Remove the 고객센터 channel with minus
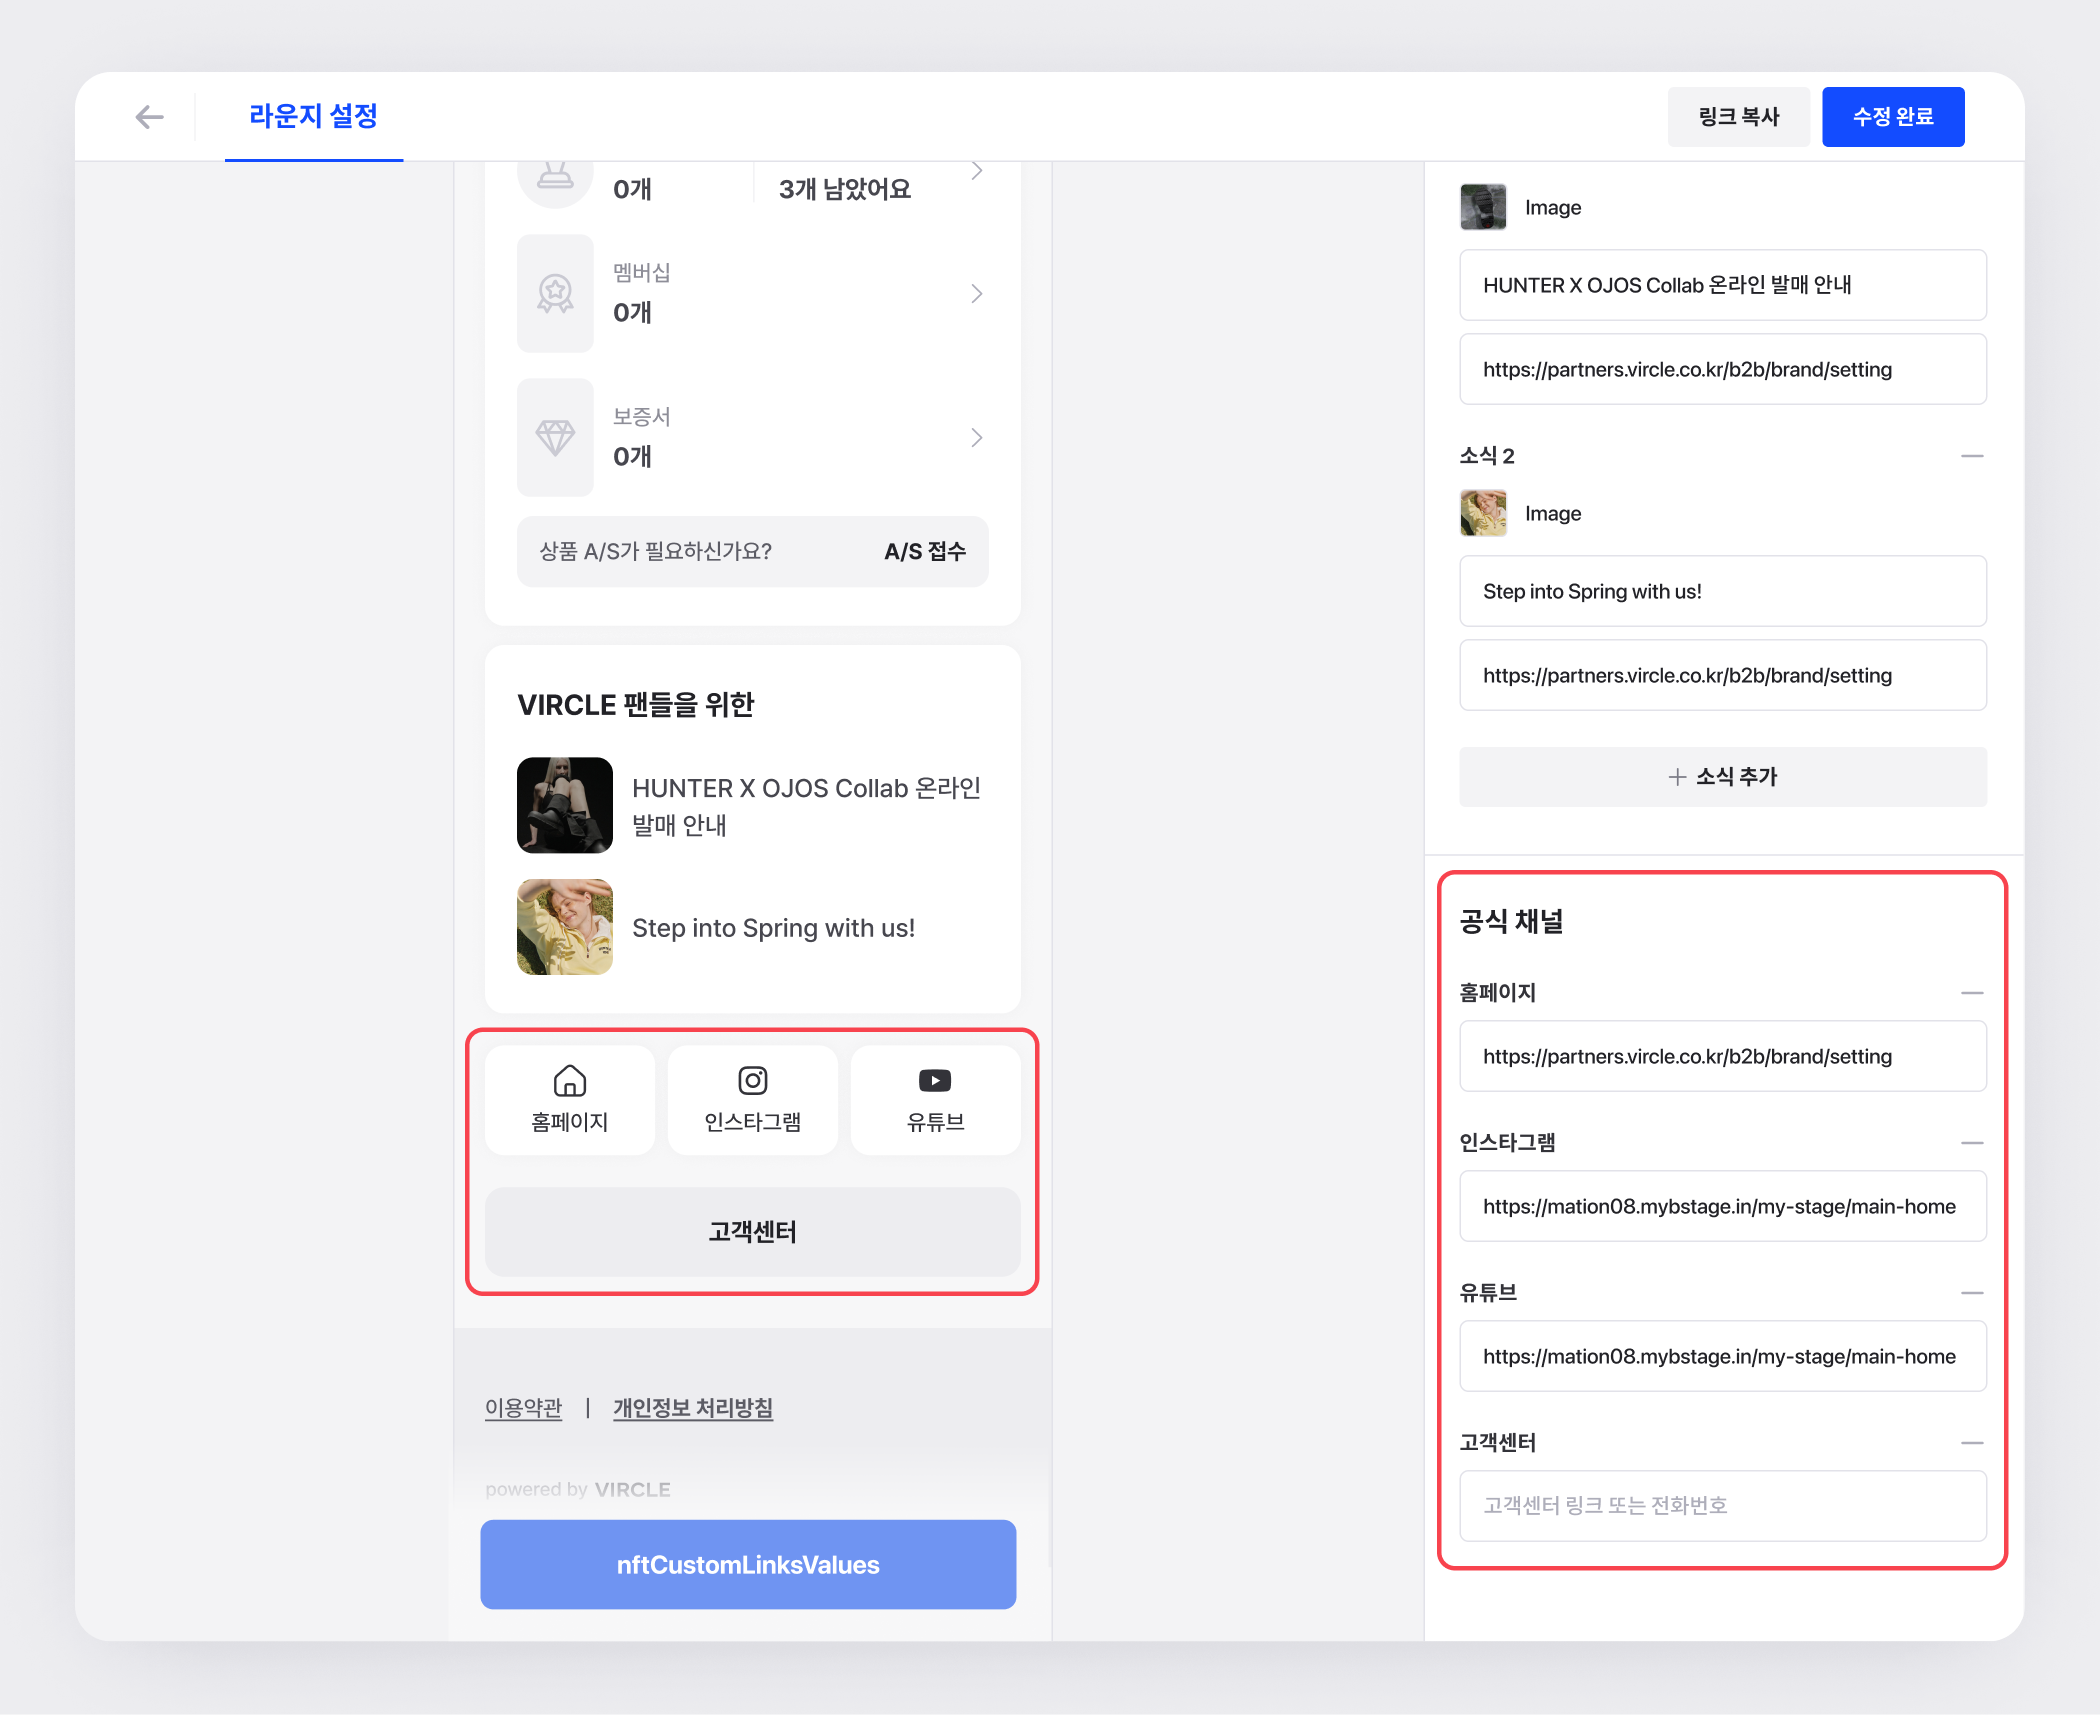The width and height of the screenshot is (2100, 1715). pos(1971,1443)
